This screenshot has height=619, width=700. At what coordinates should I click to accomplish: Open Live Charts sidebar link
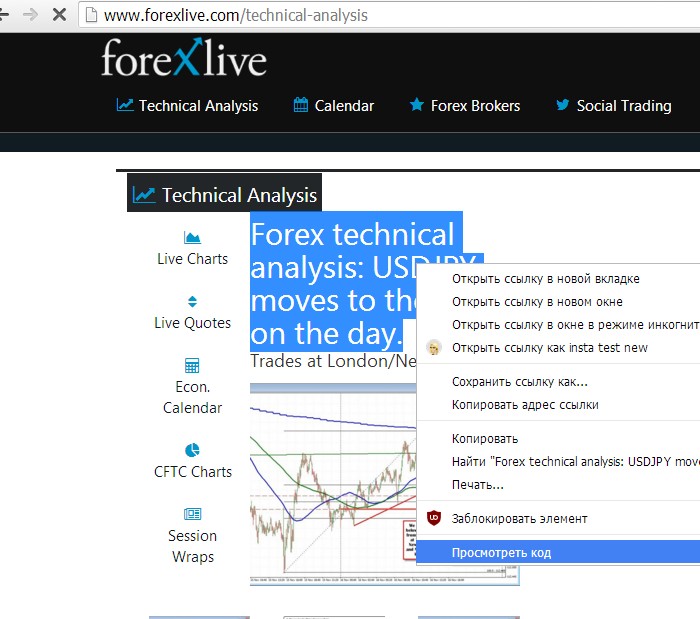coord(192,259)
